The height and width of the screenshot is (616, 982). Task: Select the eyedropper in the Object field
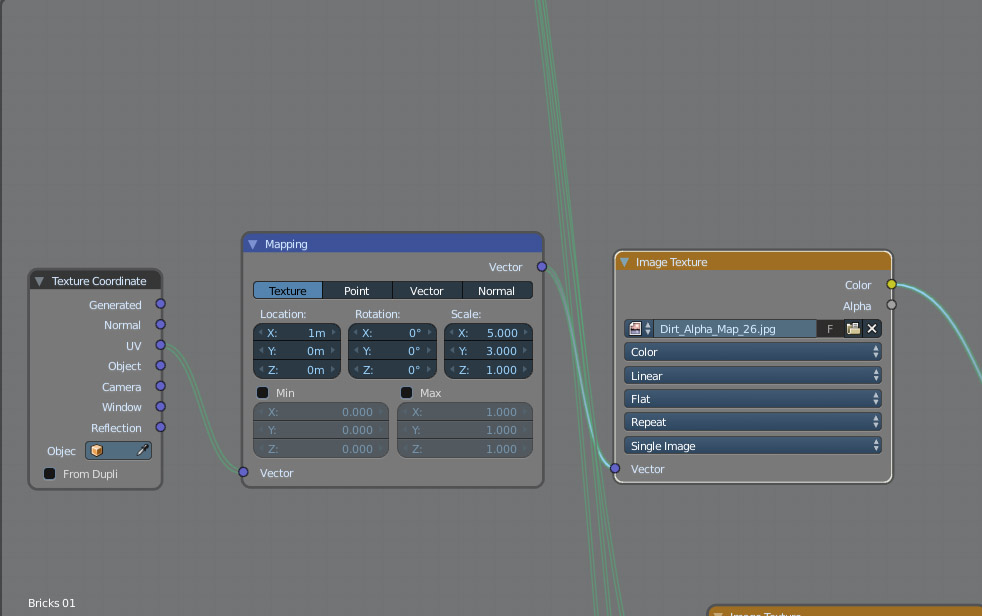point(140,451)
